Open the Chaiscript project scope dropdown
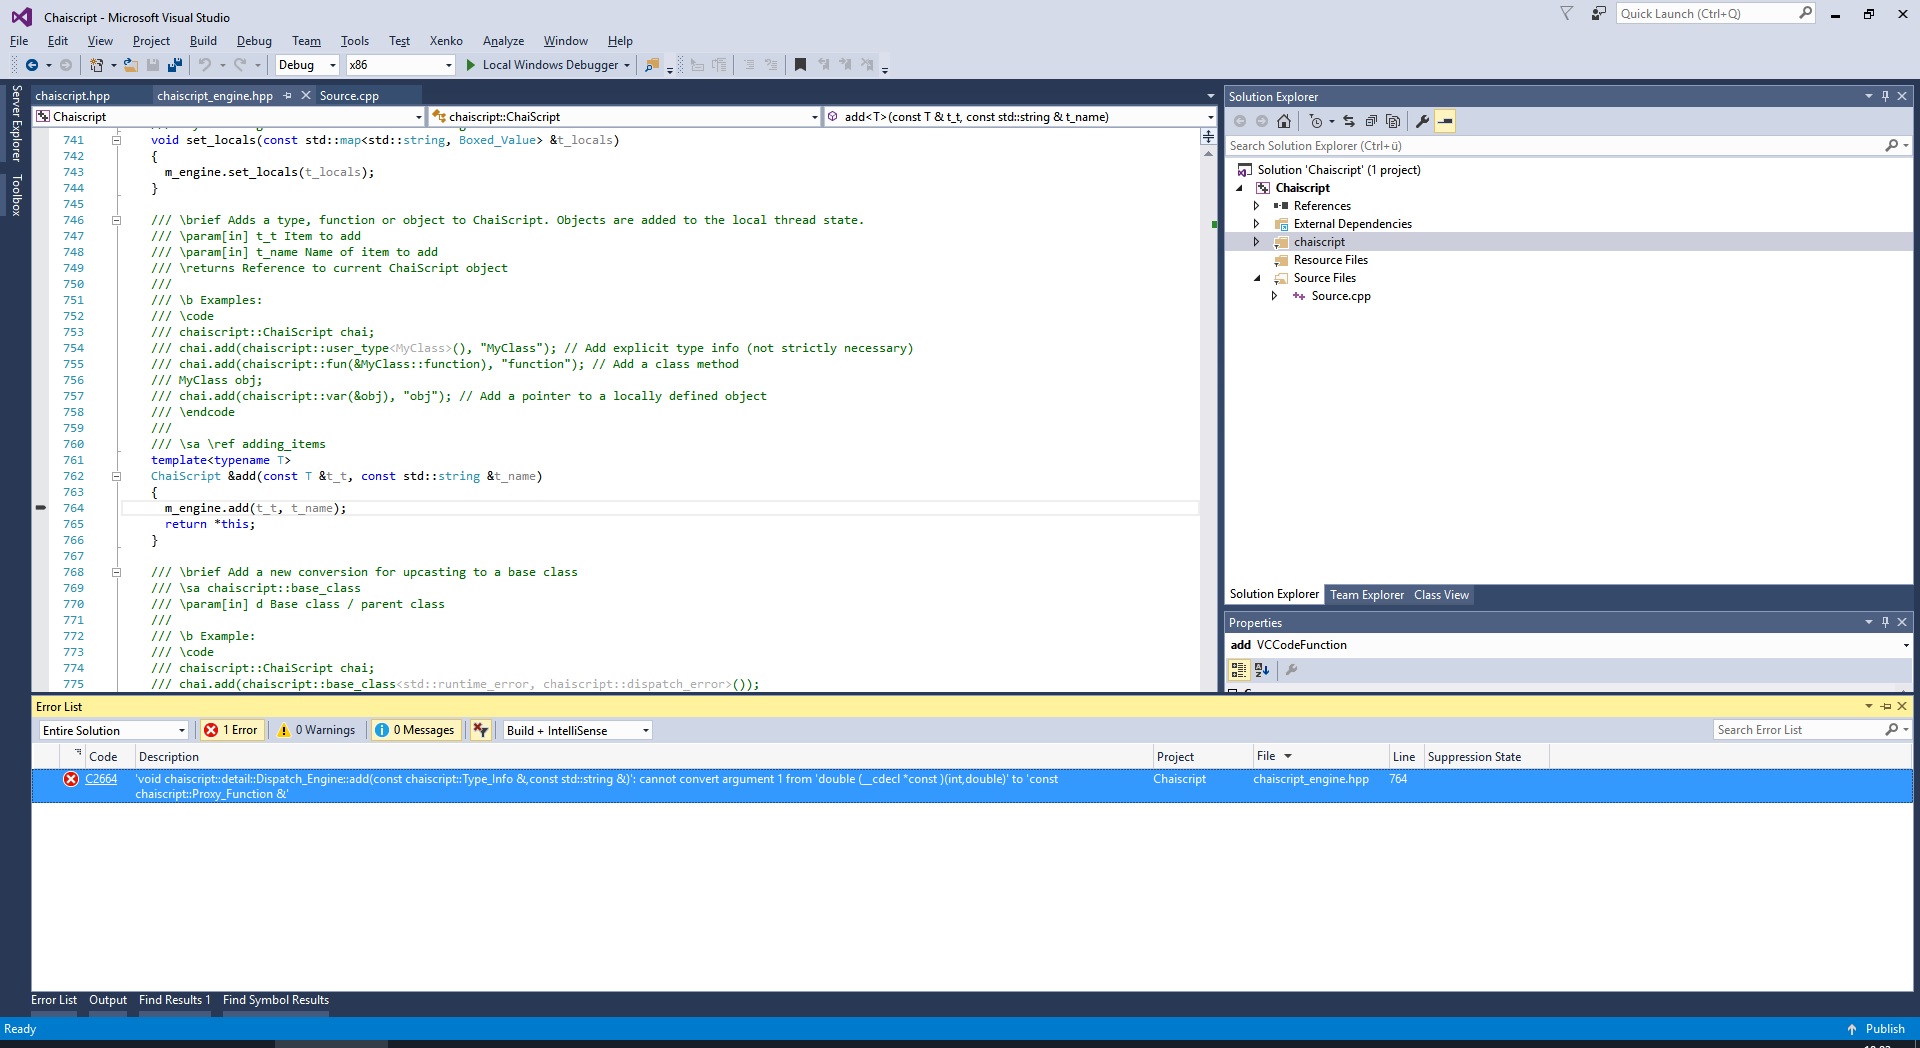The height and width of the screenshot is (1048, 1920). click(229, 117)
